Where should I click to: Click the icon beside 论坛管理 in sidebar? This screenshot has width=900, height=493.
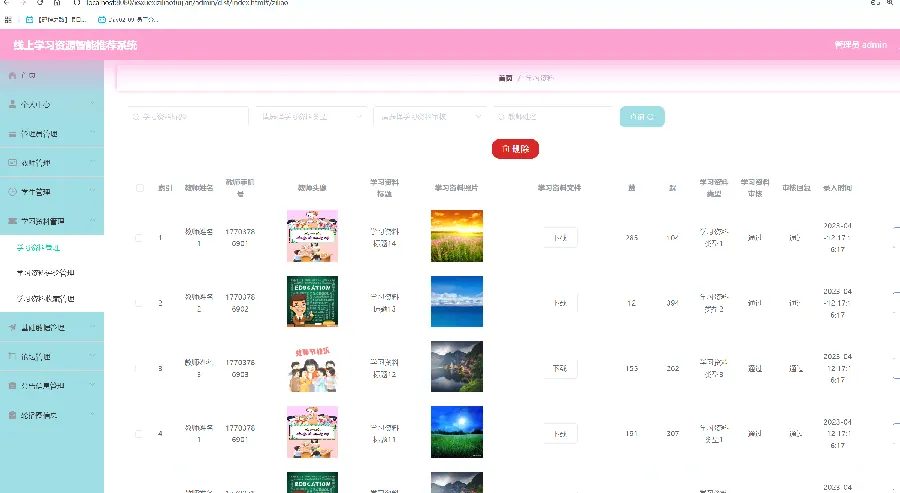(x=13, y=356)
